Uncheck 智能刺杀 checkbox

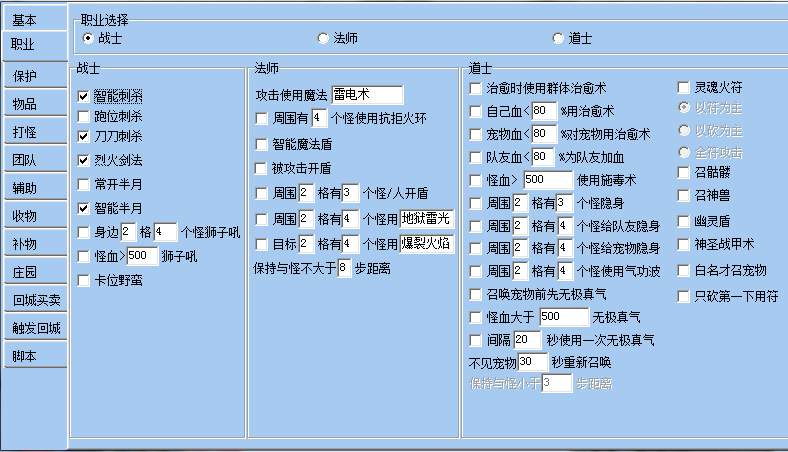point(83,96)
